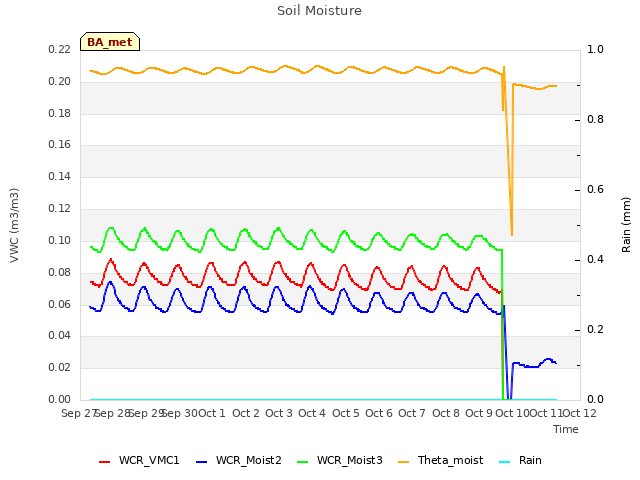Click the Oct 8 date tick label
The width and height of the screenshot is (640, 480).
(446, 413)
